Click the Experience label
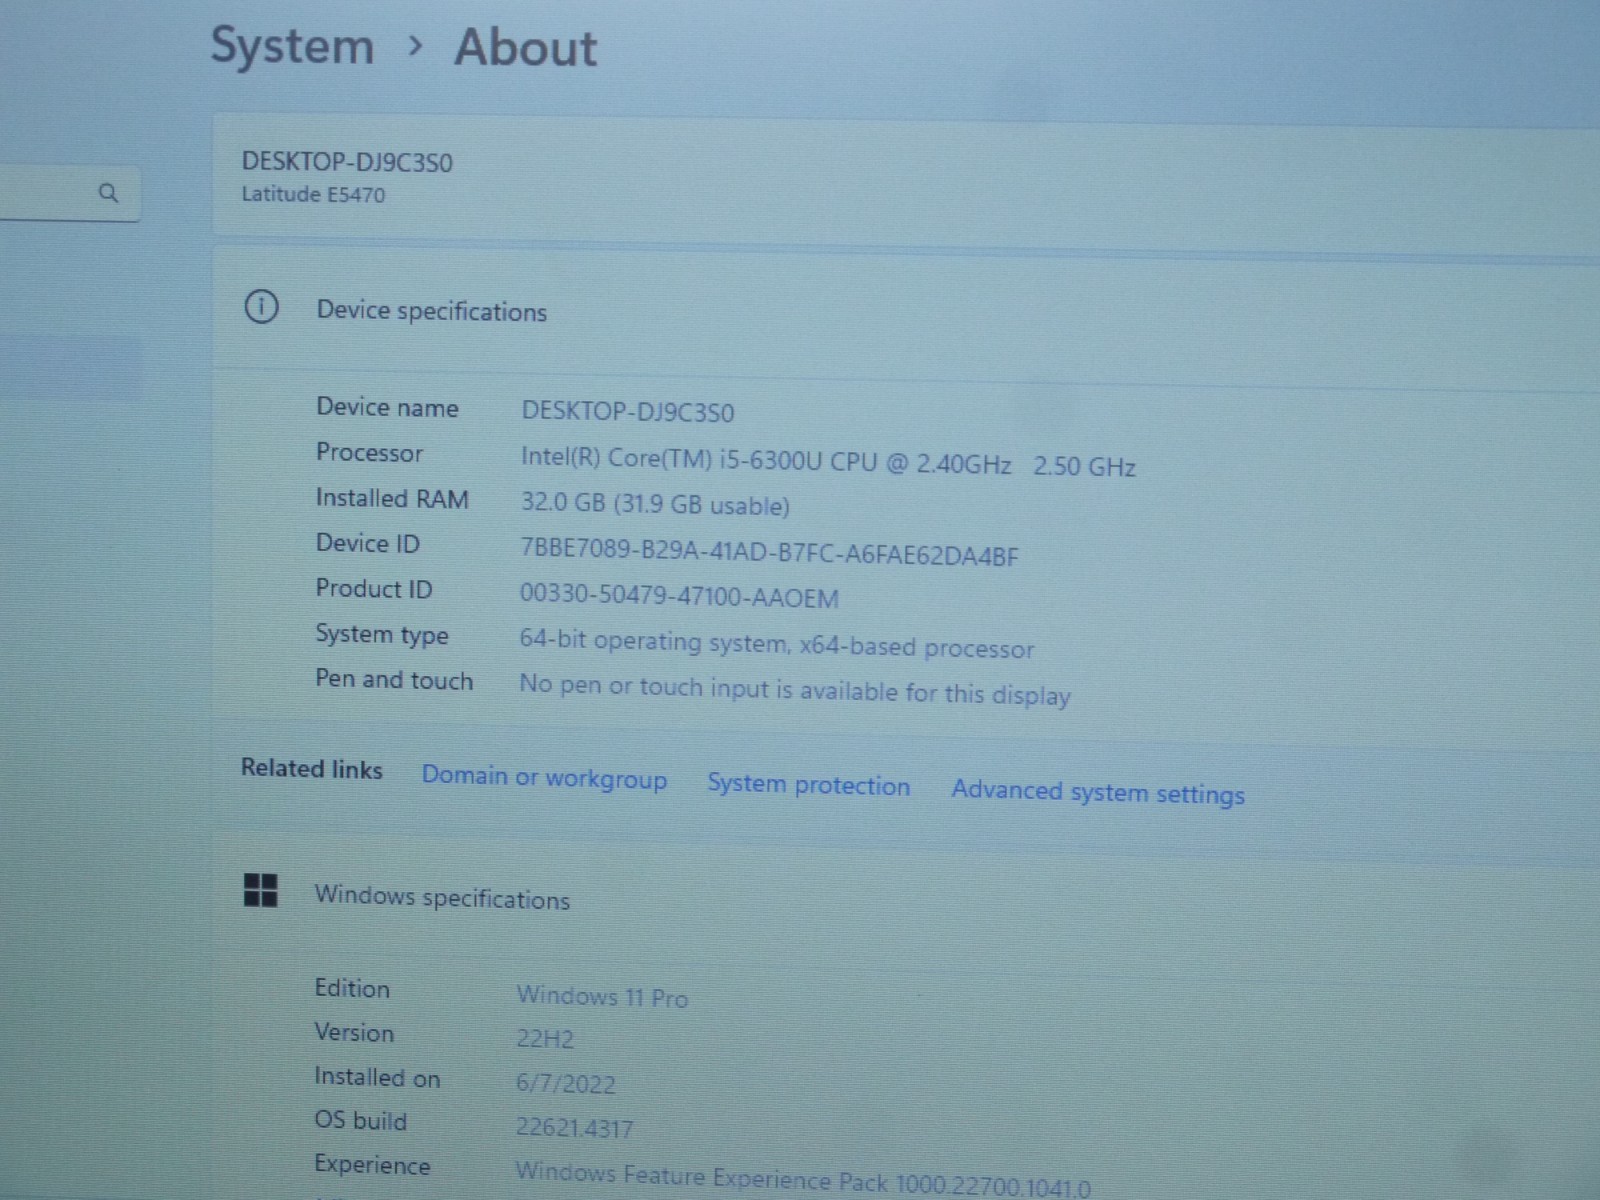This screenshot has width=1600, height=1200. point(372,1165)
